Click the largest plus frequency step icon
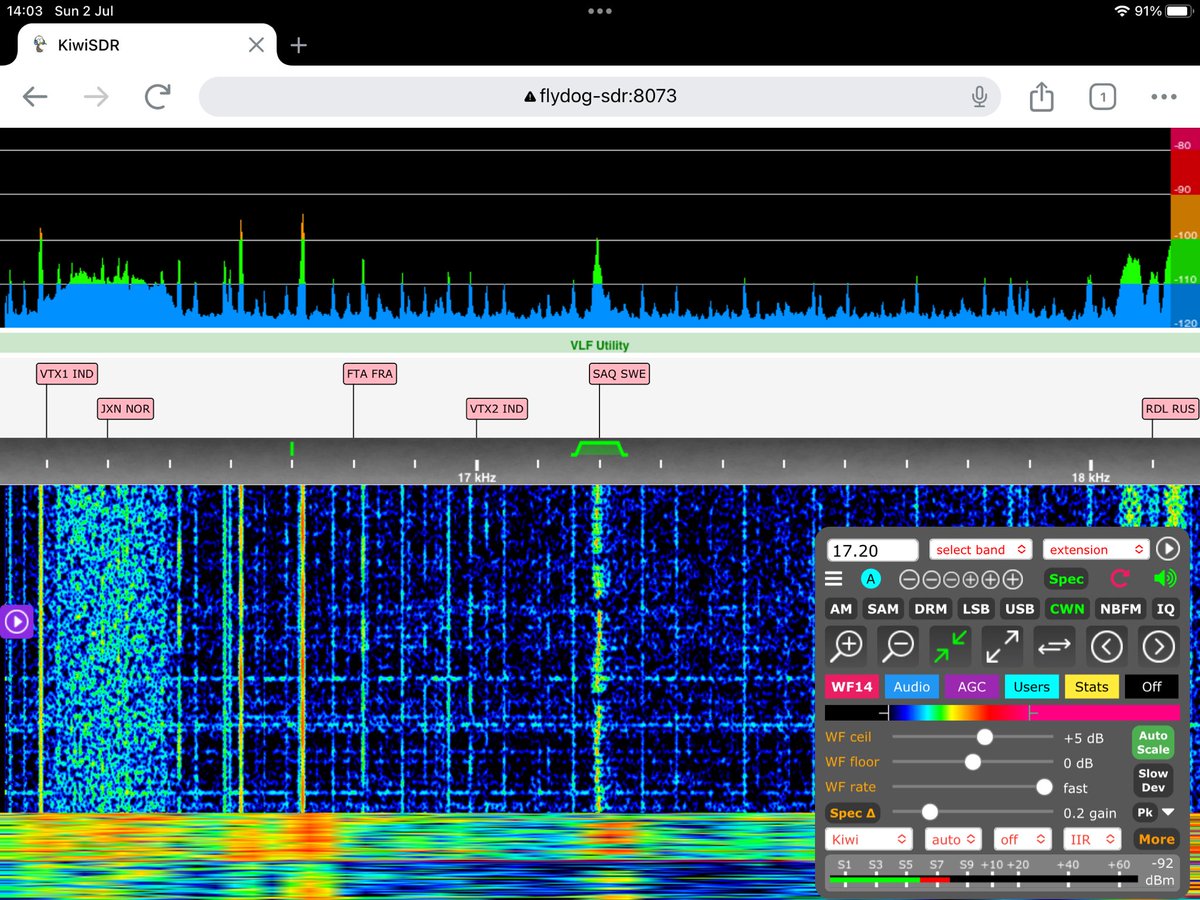Viewport: 1200px width, 900px height. pyautogui.click(x=1013, y=579)
